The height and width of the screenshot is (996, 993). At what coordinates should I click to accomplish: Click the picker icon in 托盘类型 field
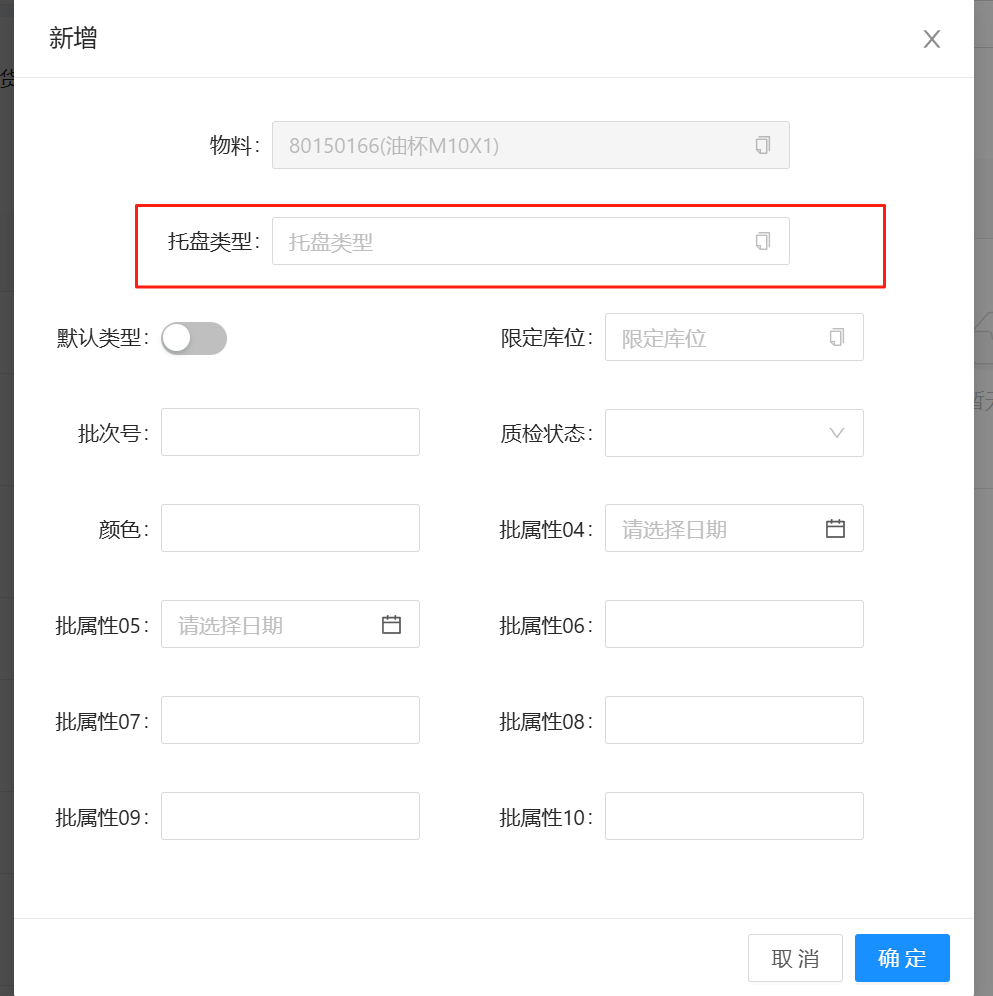point(763,241)
